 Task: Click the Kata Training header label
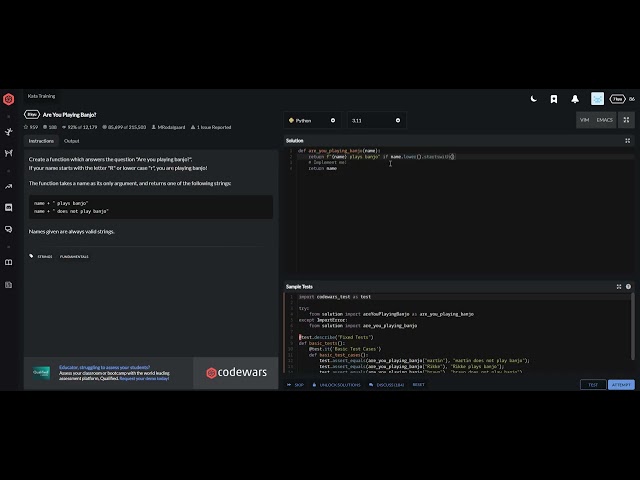41,96
